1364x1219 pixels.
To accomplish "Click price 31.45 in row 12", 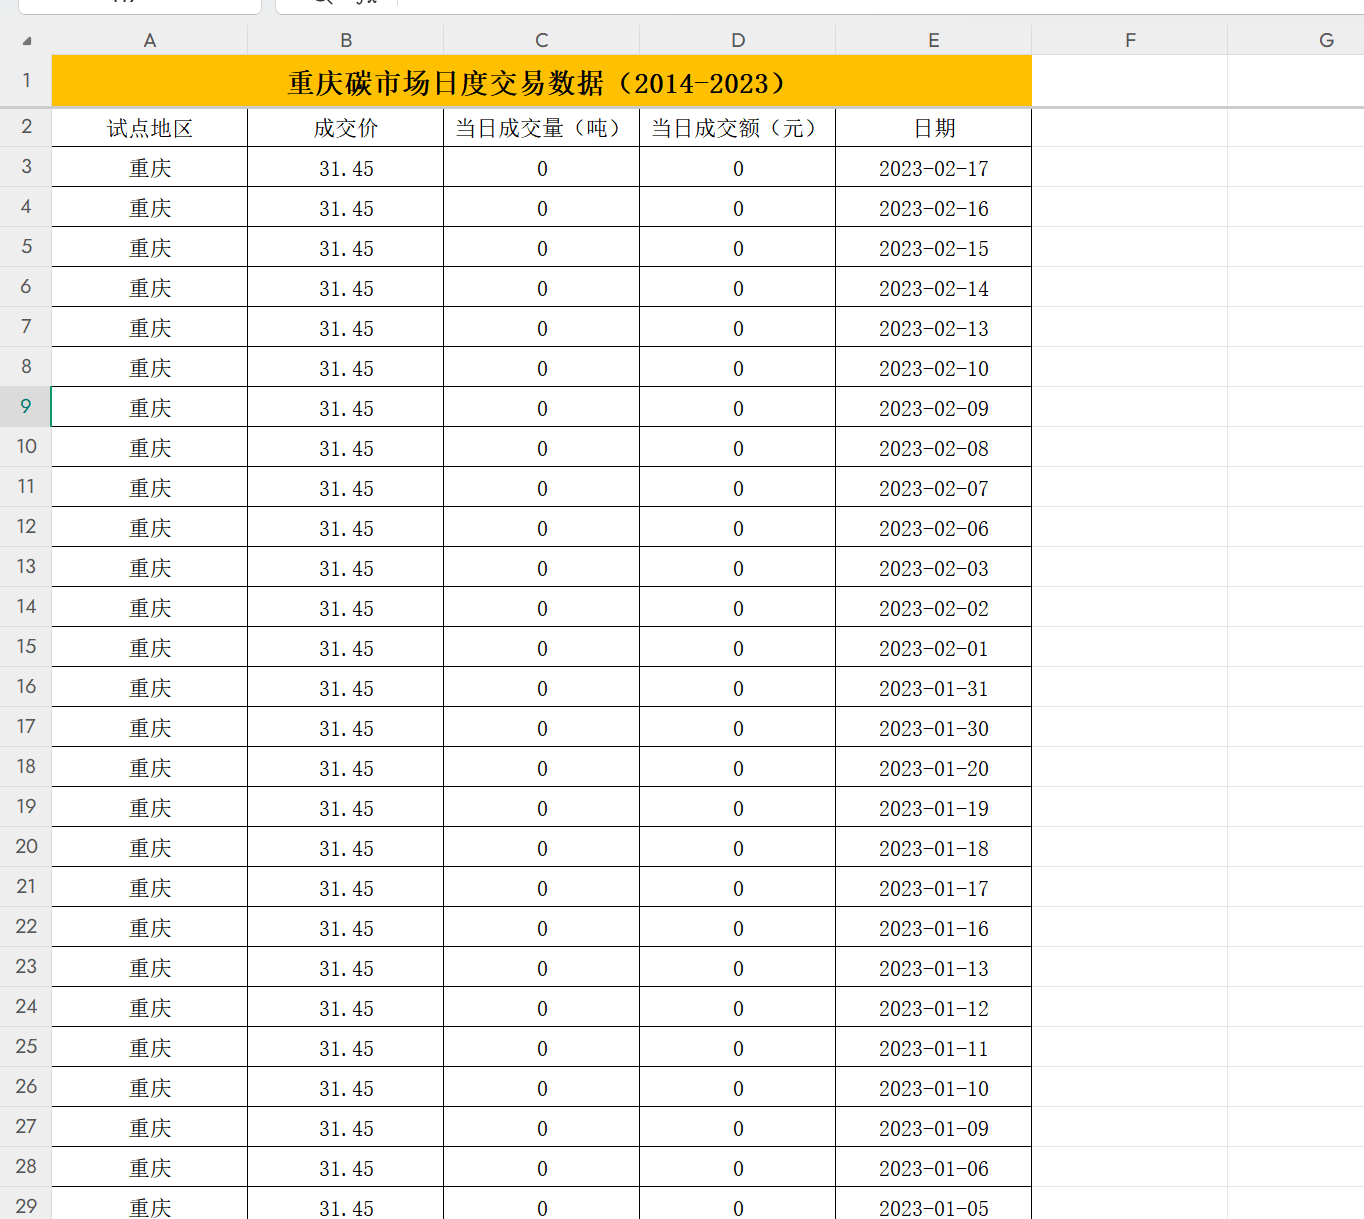I will tap(346, 528).
